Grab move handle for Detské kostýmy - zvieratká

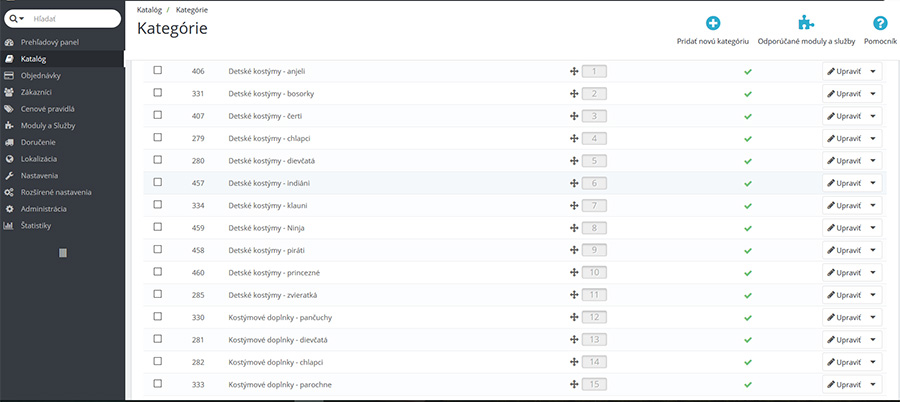573,295
